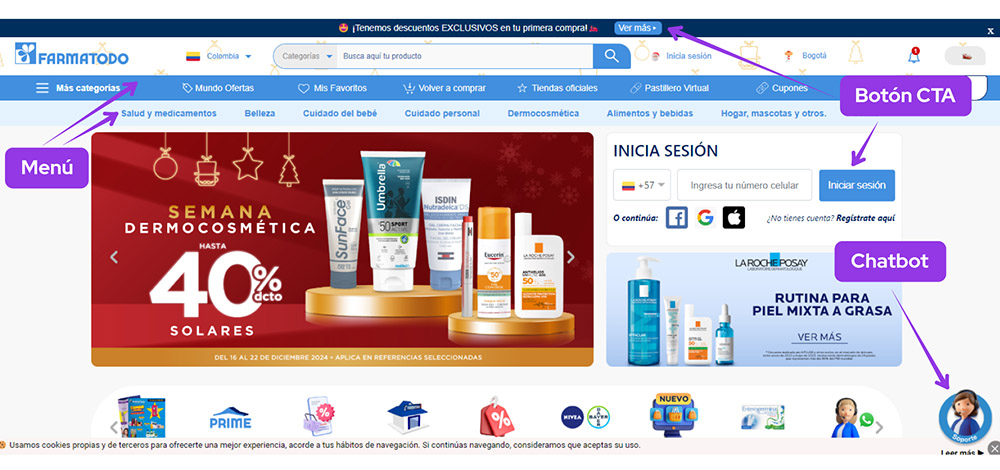Move shortcut carousel to the right
1000x470 pixels.
click(x=879, y=427)
